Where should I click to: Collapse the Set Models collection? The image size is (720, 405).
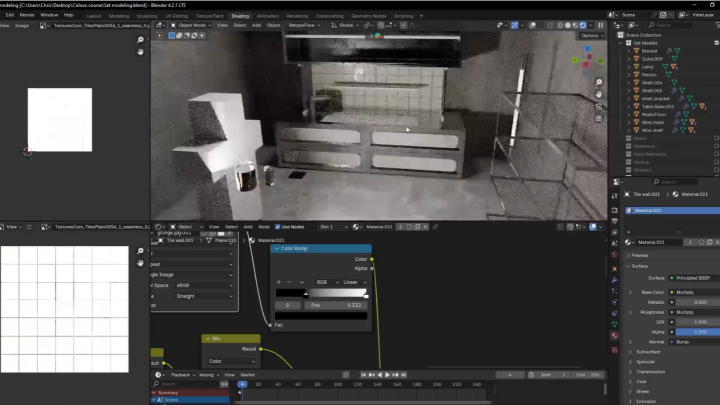pos(621,43)
